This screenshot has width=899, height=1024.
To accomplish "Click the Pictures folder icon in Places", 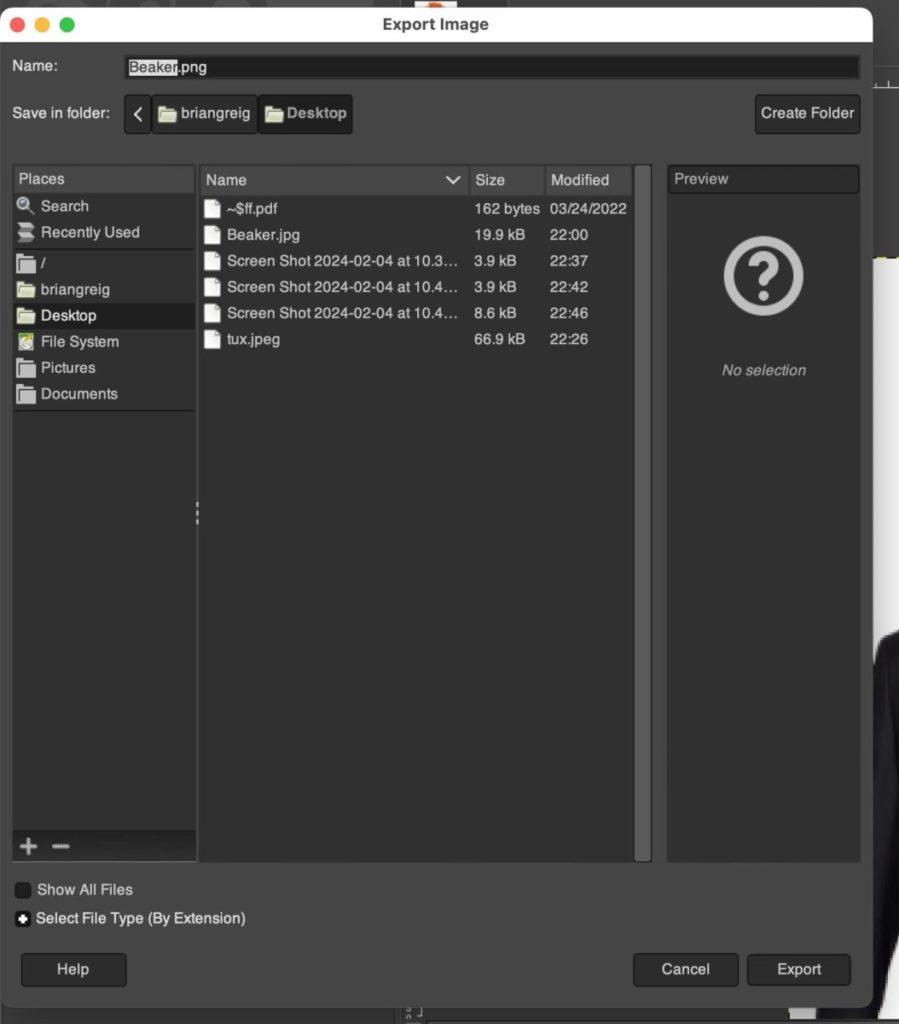I will (26, 368).
